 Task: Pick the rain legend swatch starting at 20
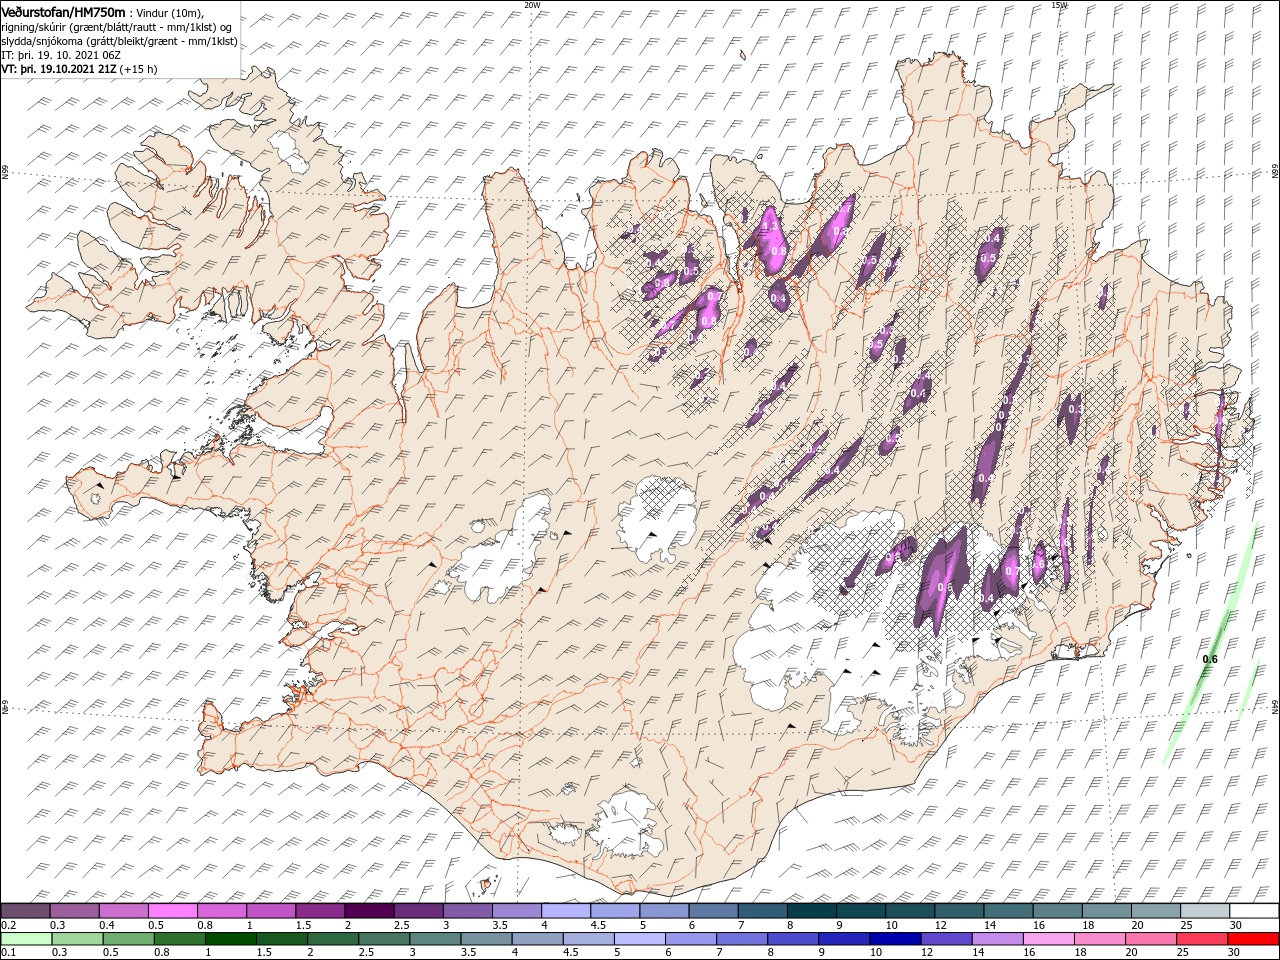click(x=1151, y=938)
